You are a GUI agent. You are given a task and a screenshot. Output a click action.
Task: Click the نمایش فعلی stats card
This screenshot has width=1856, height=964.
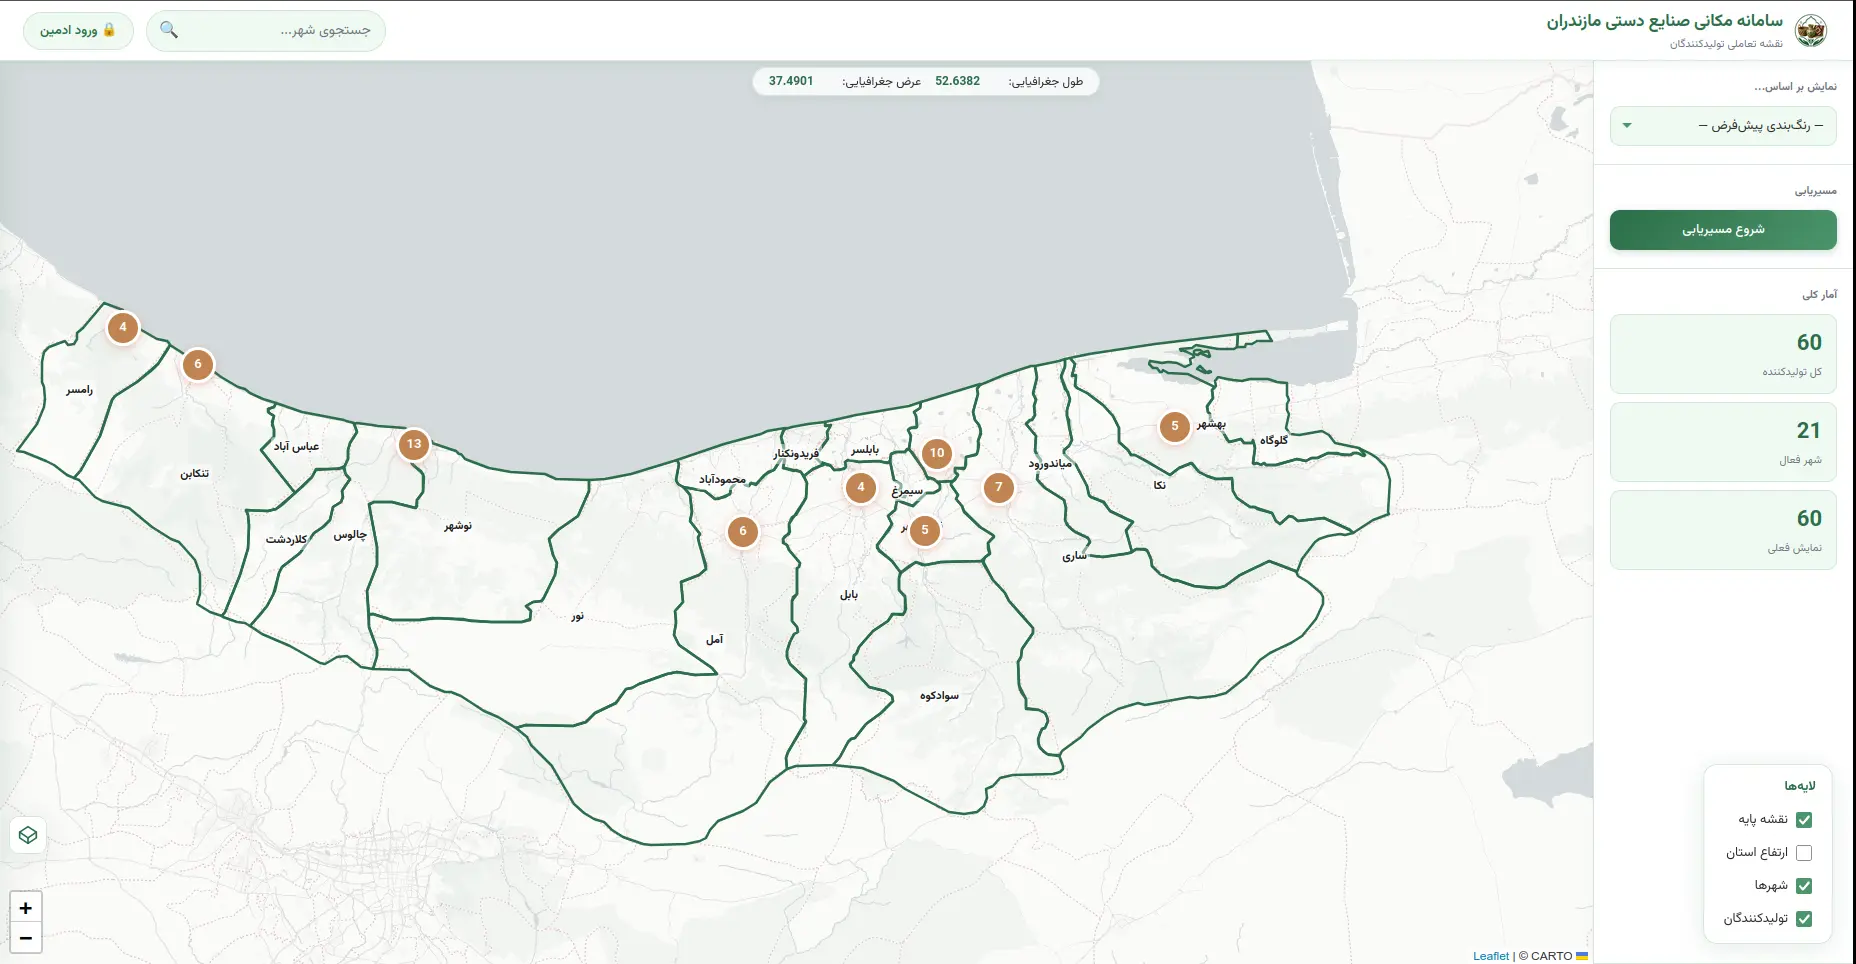click(x=1723, y=530)
